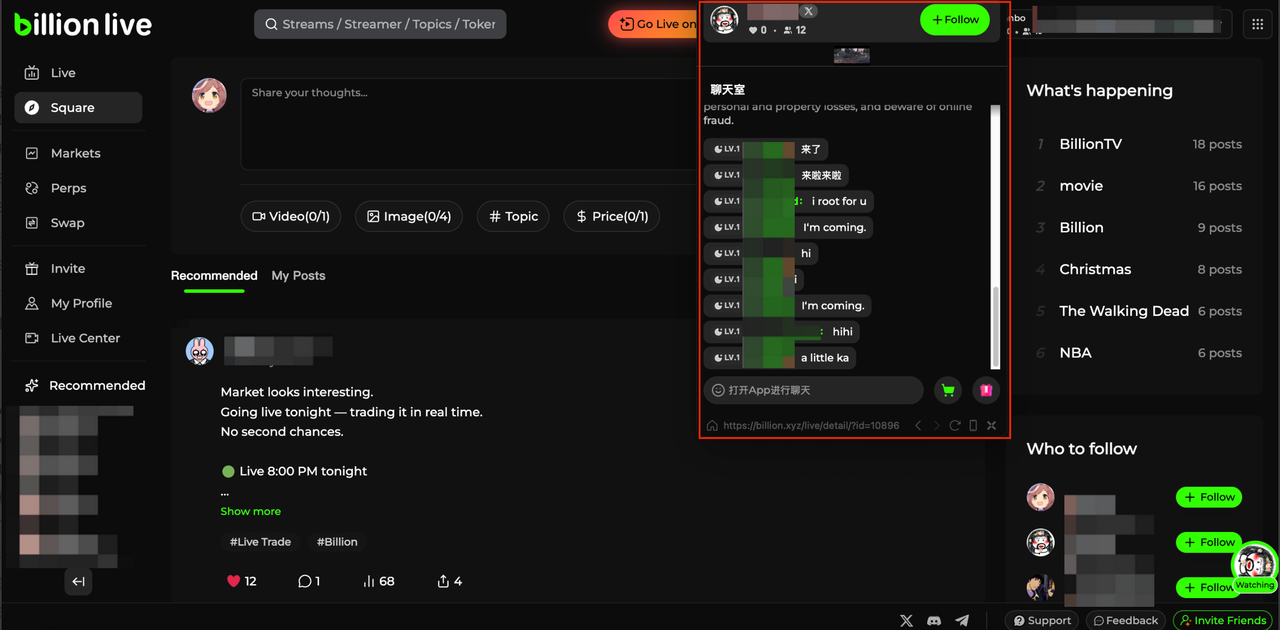Open the Discord link in footer
This screenshot has height=630, width=1280.
[x=934, y=621]
